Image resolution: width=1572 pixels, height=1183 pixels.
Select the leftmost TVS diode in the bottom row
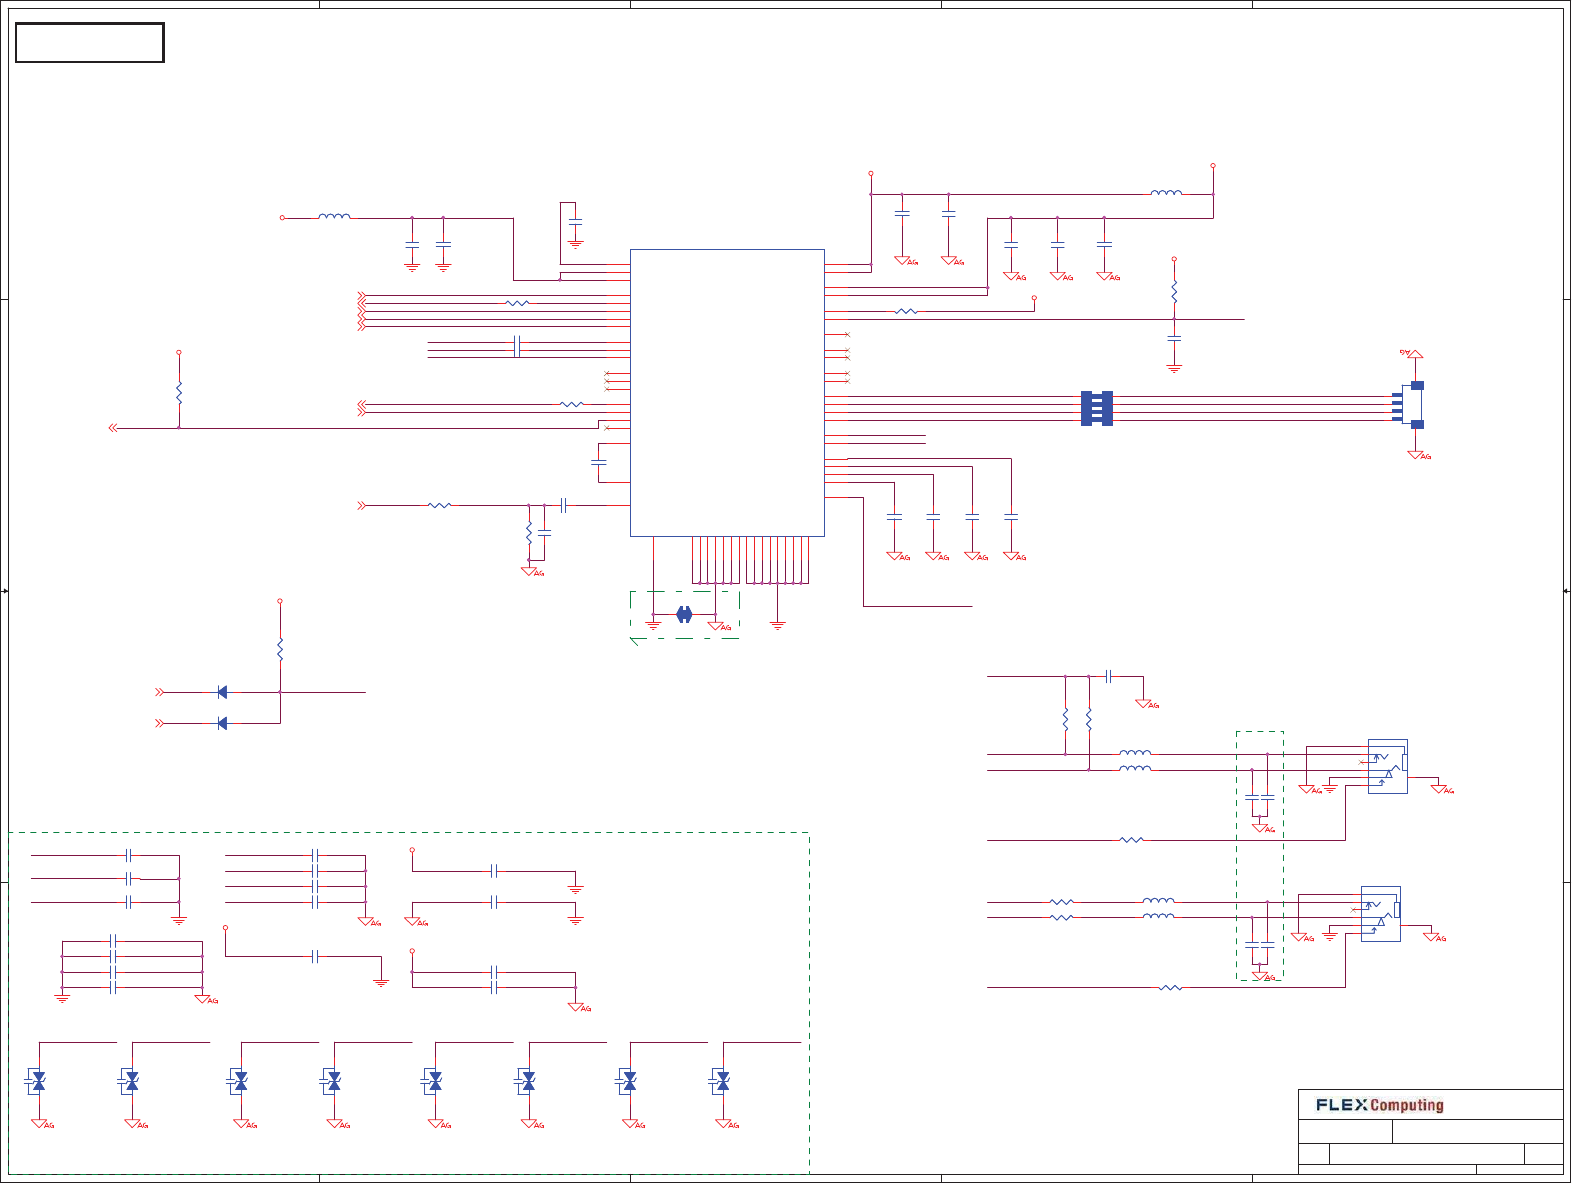[x=38, y=1081]
